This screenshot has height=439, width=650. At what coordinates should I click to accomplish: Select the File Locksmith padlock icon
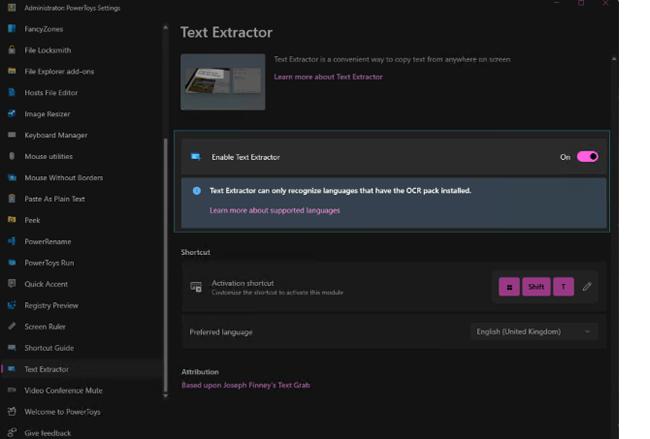click(12, 50)
